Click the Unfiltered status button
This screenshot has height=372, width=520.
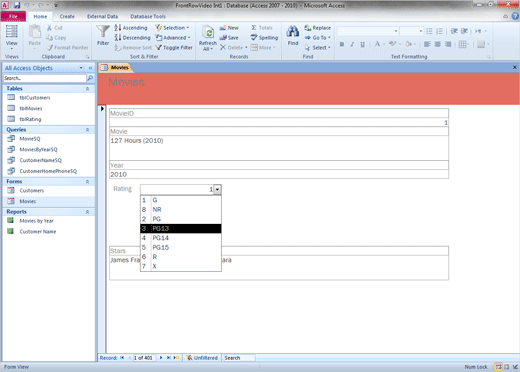tap(202, 358)
